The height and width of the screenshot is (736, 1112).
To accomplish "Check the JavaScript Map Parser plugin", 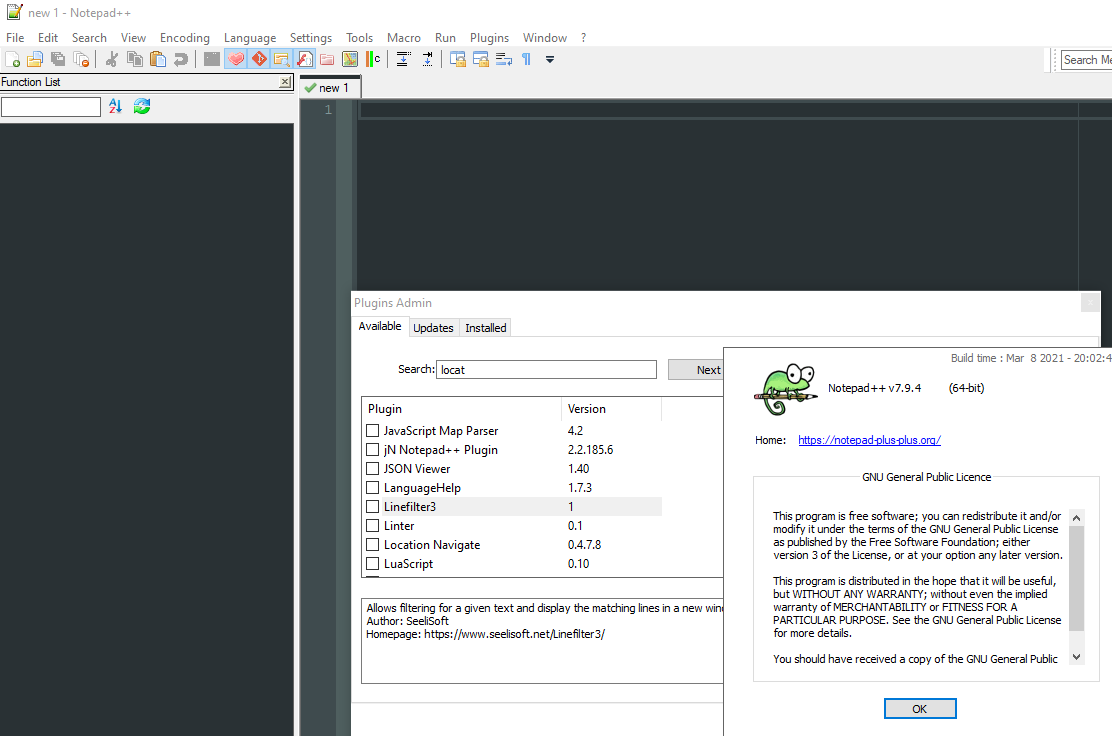I will pos(372,430).
